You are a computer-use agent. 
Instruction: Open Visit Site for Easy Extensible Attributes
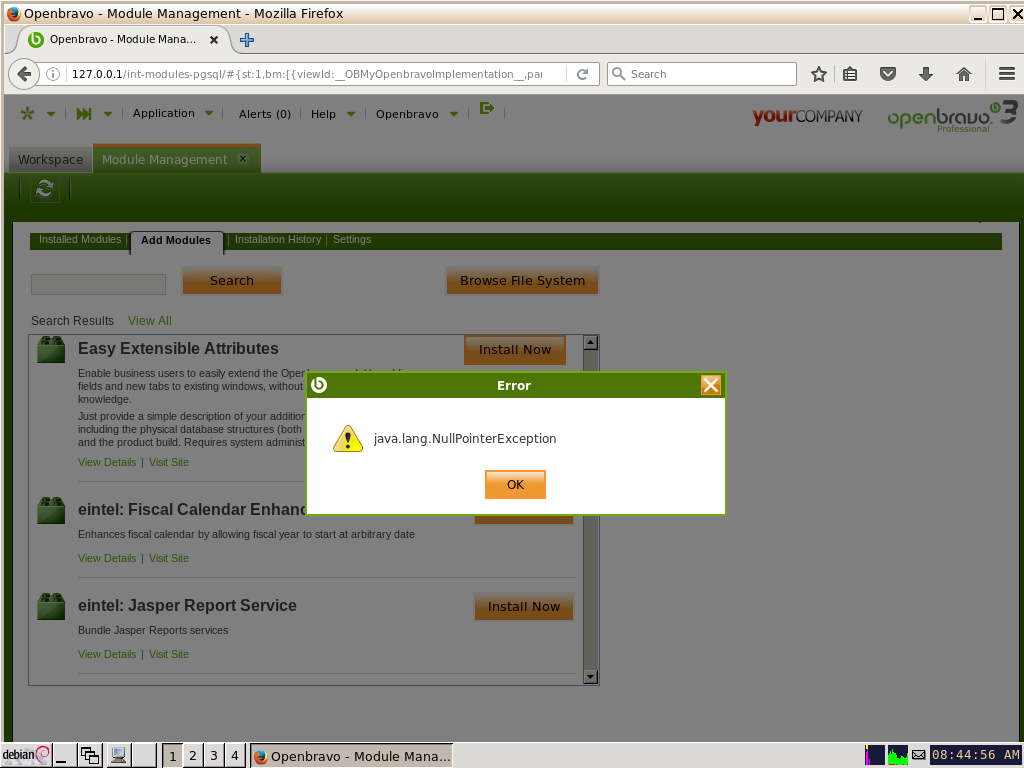click(x=168, y=462)
